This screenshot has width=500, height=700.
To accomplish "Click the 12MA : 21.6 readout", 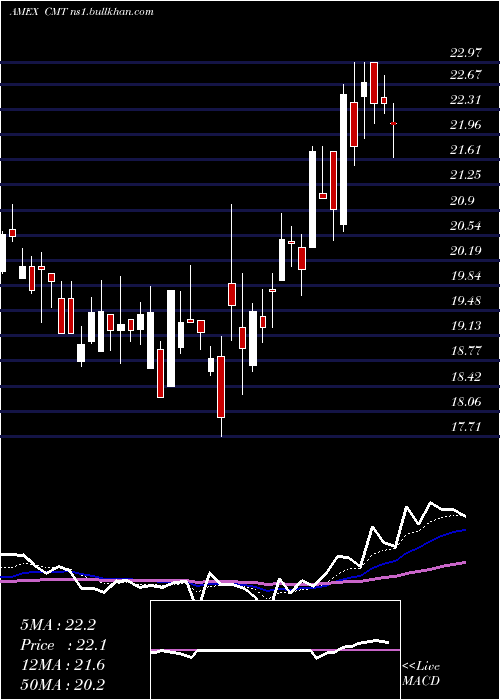I will (62, 665).
